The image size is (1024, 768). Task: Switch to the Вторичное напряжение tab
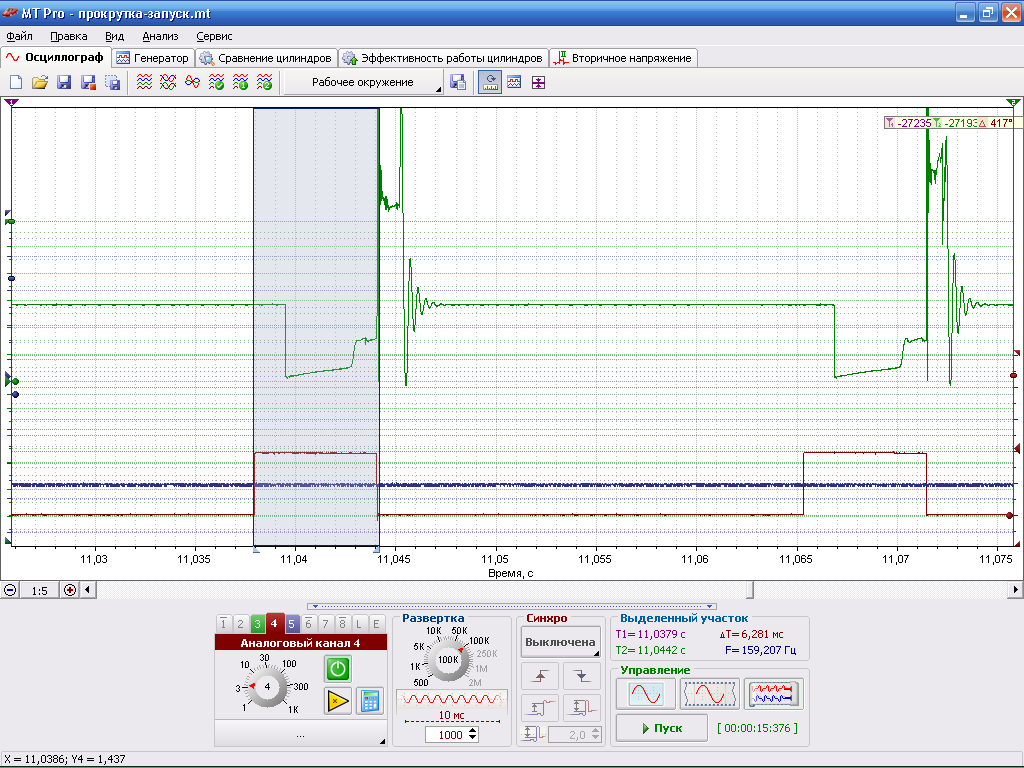(x=623, y=58)
